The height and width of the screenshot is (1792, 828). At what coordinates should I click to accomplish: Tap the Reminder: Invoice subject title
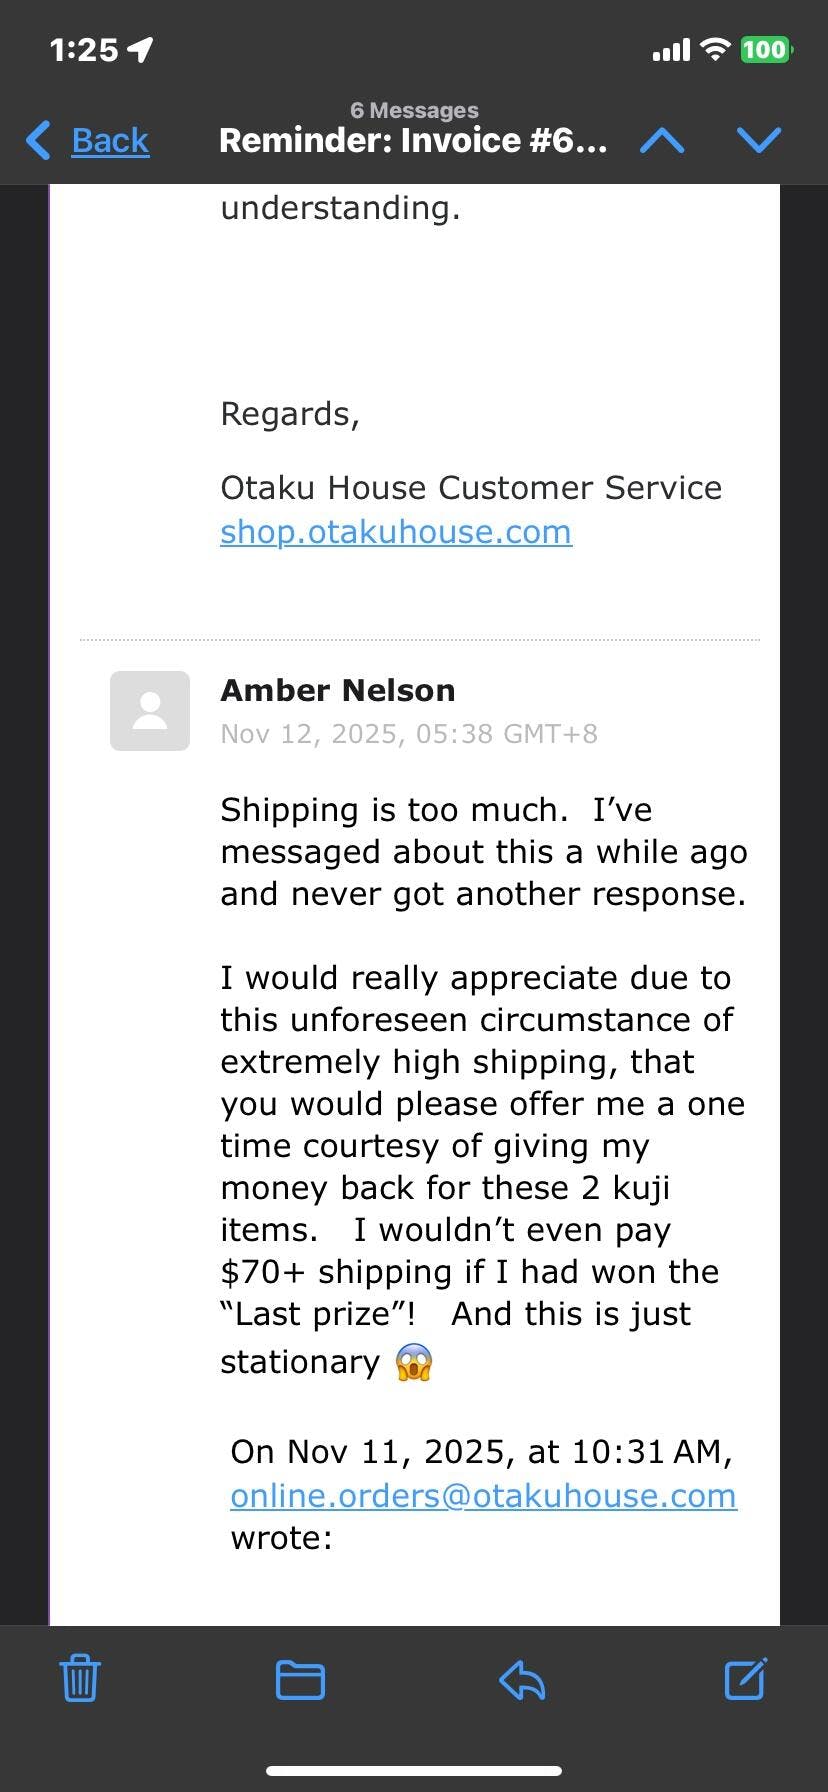412,141
